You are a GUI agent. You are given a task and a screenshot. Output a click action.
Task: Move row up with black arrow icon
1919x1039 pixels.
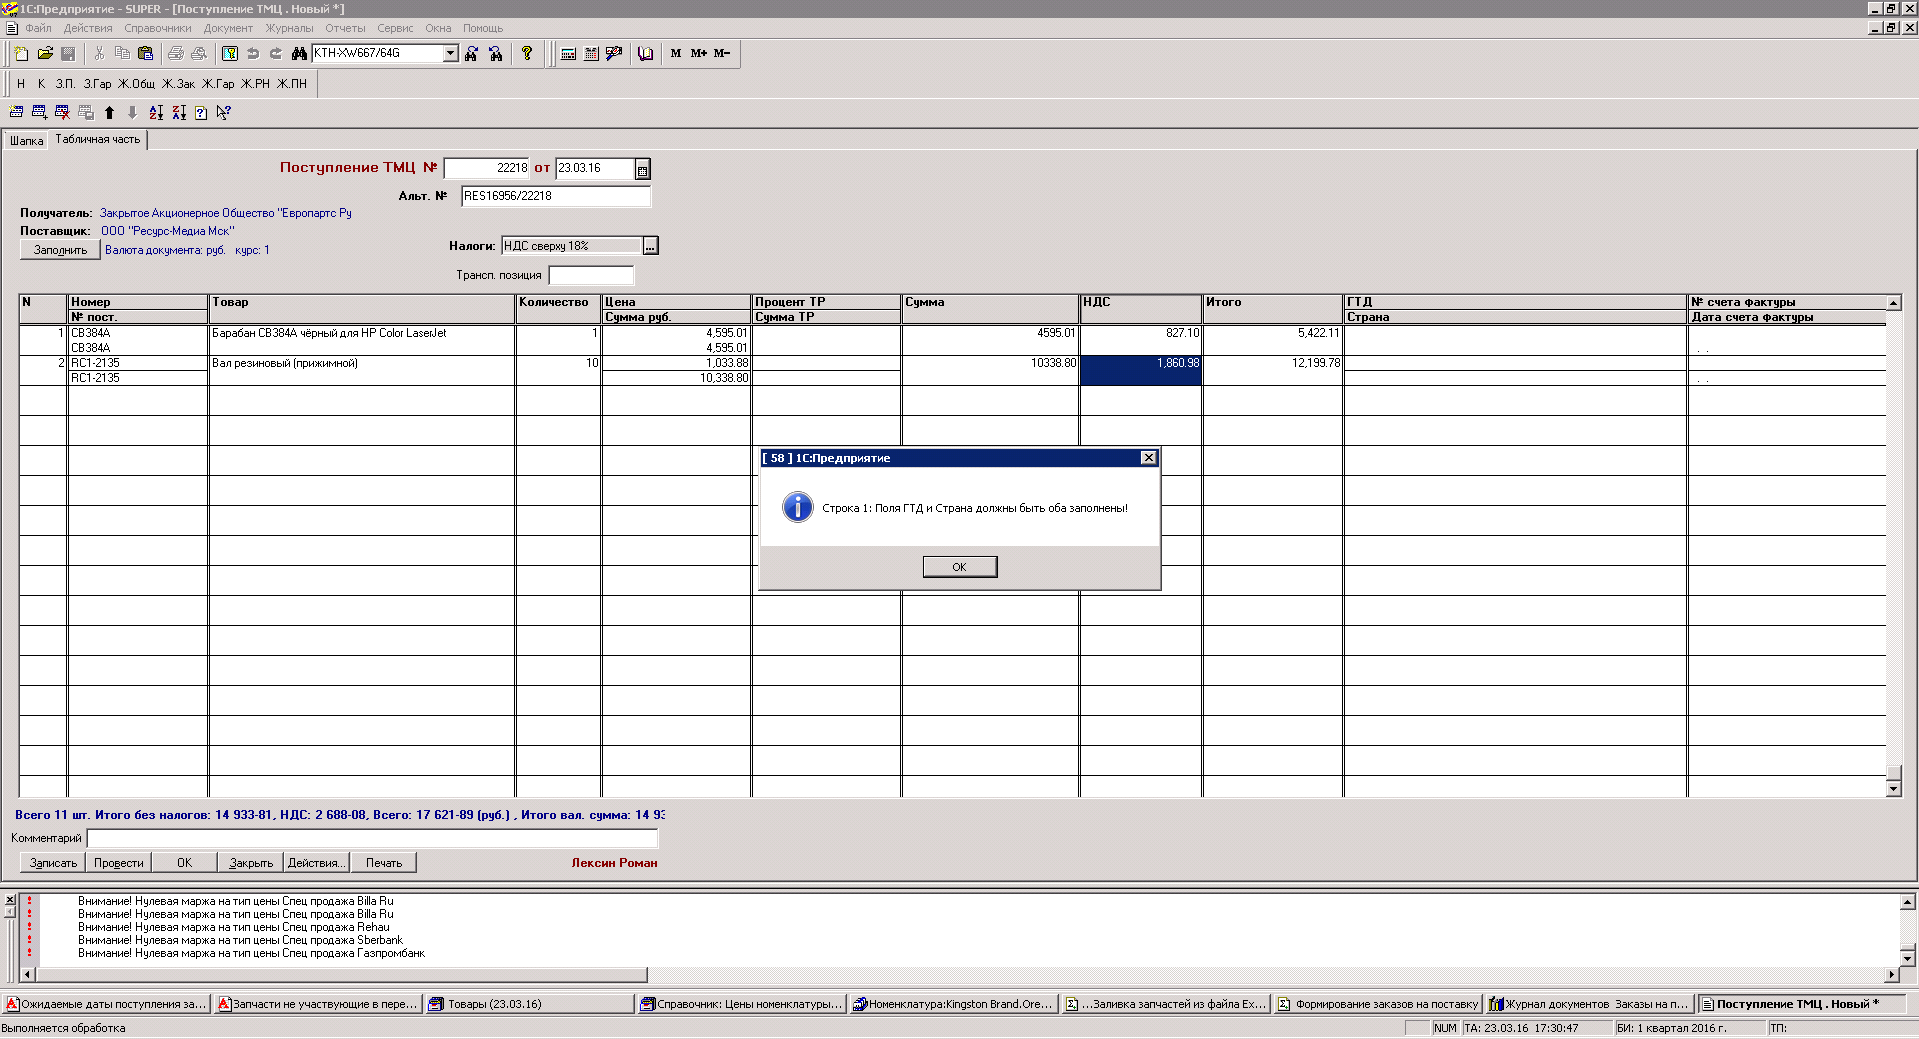109,113
